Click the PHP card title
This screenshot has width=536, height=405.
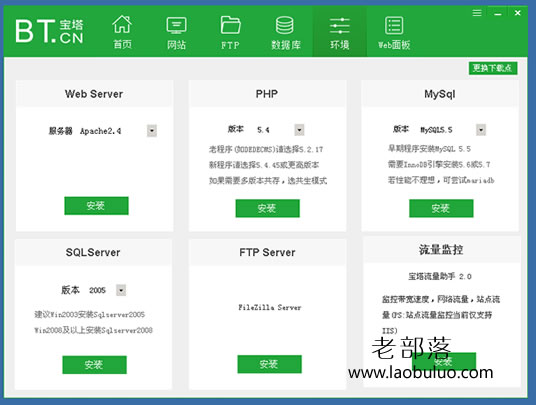click(267, 94)
